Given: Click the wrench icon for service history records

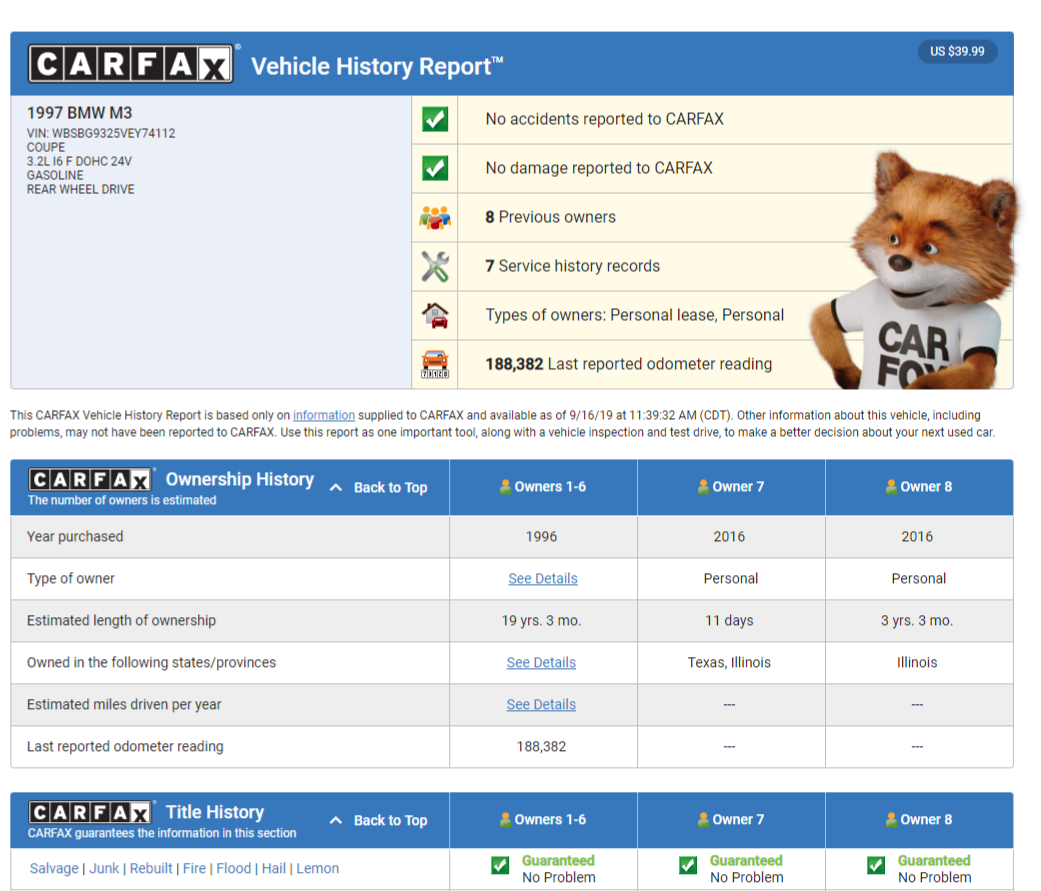Looking at the screenshot, I should [x=435, y=266].
